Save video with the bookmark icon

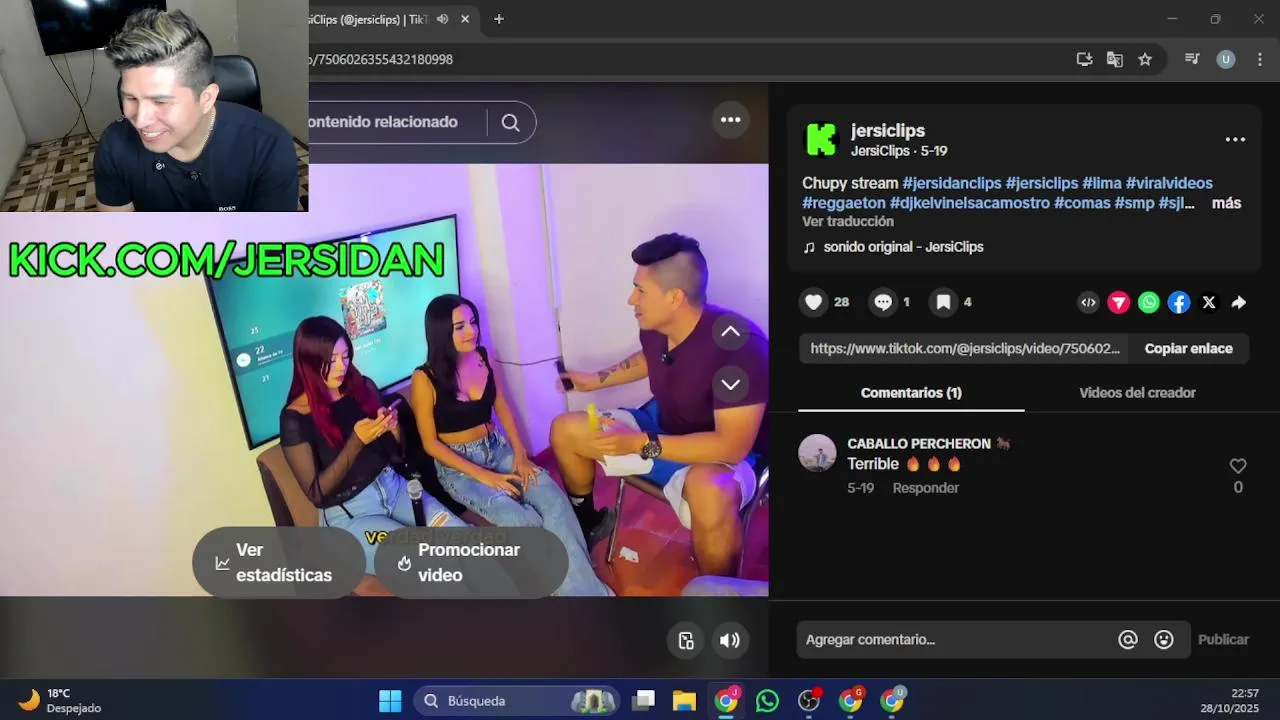pos(943,302)
